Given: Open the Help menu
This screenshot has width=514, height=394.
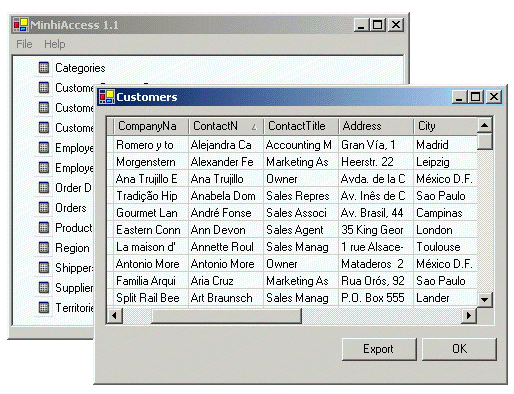Looking at the screenshot, I should tap(55, 44).
